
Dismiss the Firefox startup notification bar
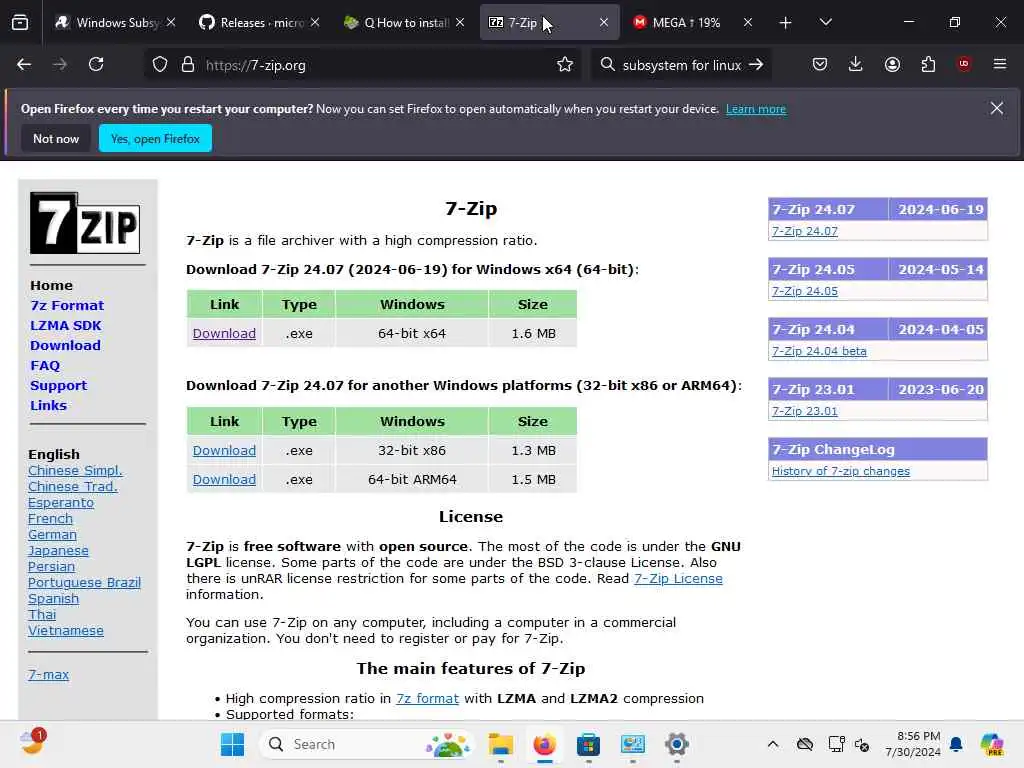[997, 108]
